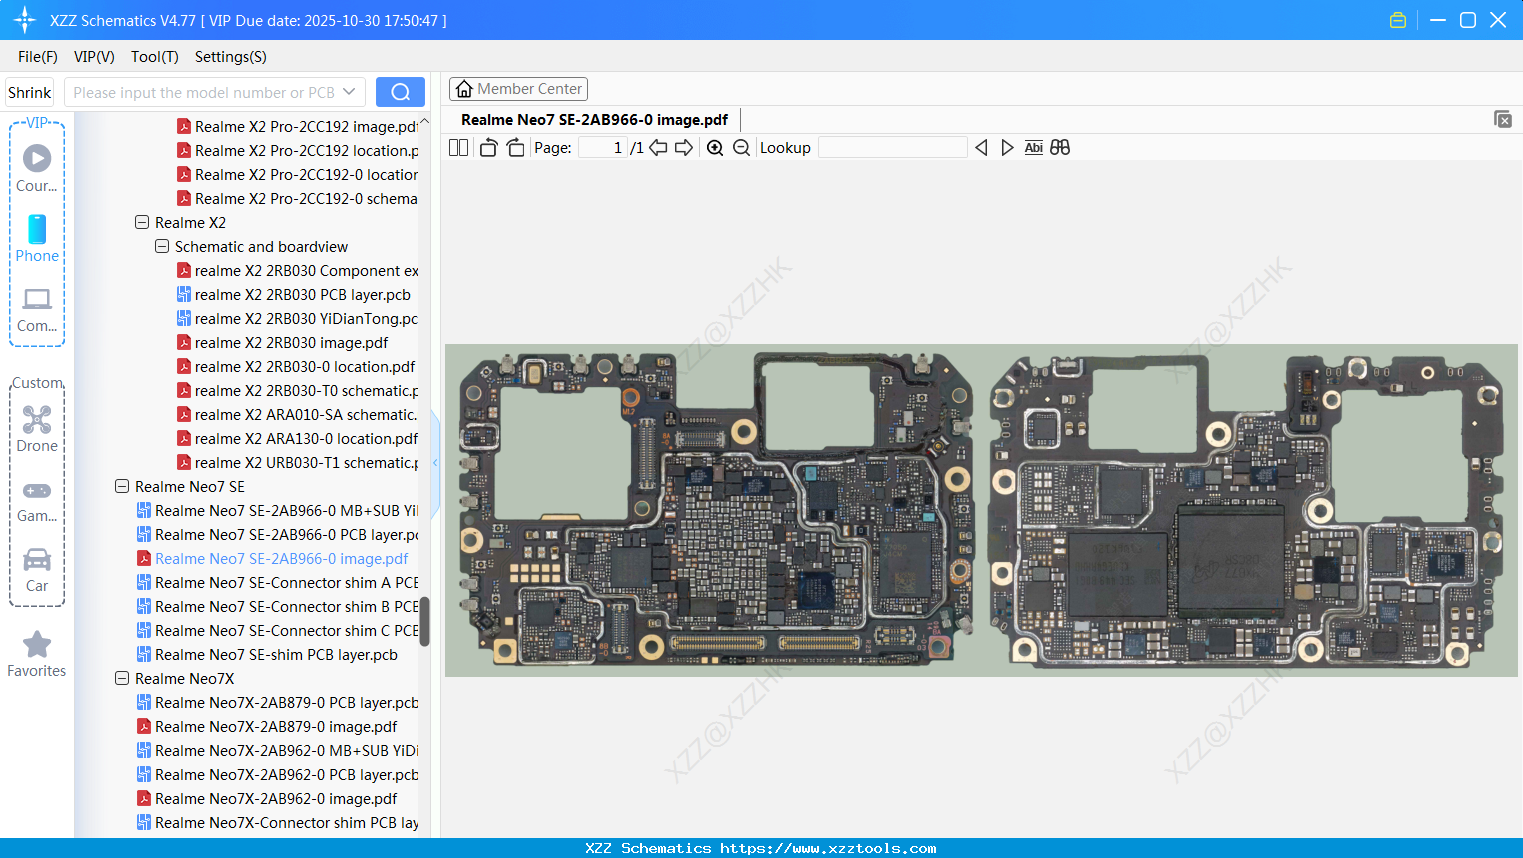The height and width of the screenshot is (858, 1523).
Task: Zoom in on the board image
Action: coord(714,147)
